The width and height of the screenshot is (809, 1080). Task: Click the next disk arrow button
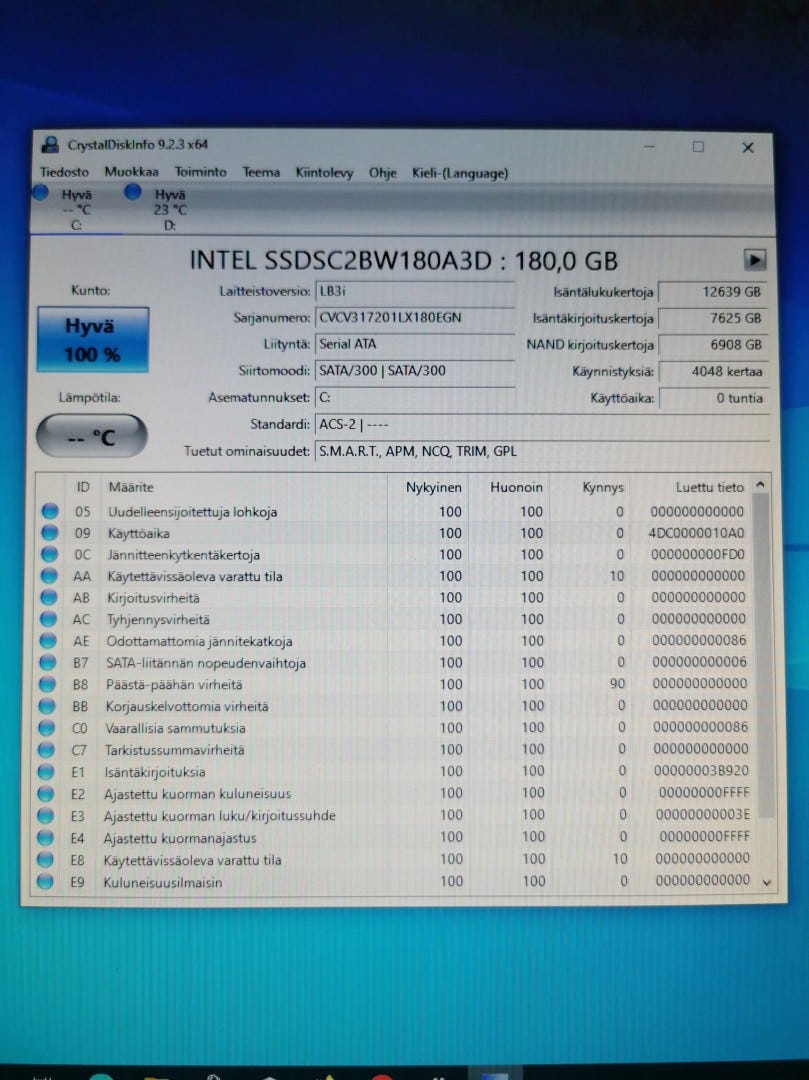point(755,260)
